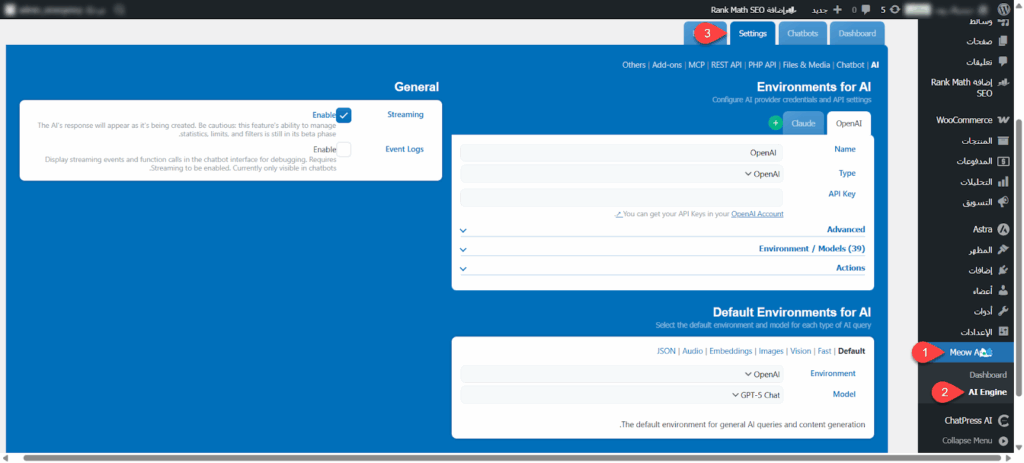The width and height of the screenshot is (1024, 463).
Task: Open the media (وسائط) sidebar icon
Action: pyautogui.click(x=1003, y=23)
